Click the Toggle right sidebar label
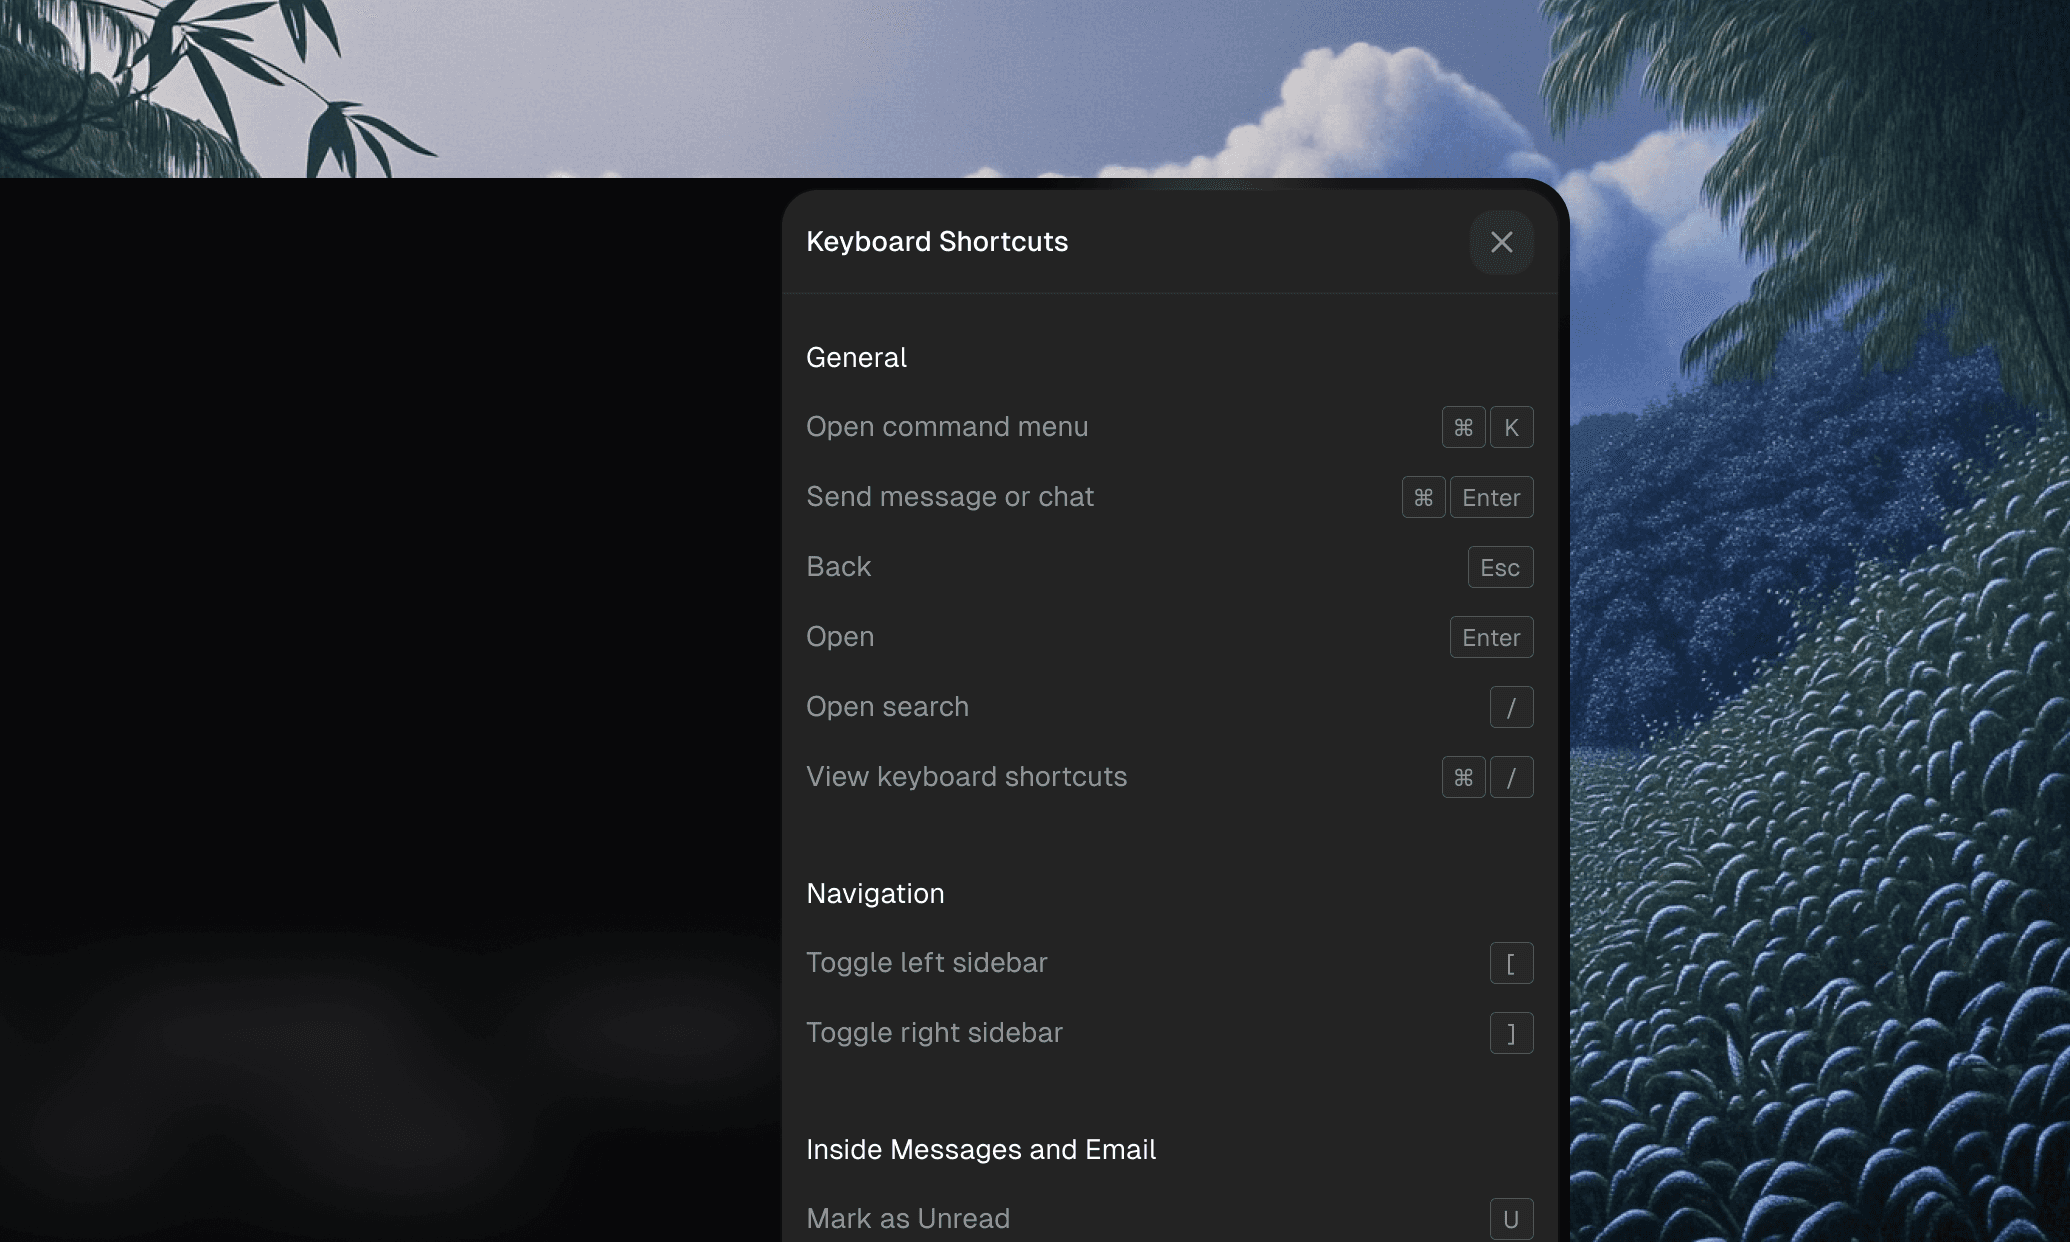Viewport: 2070px width, 1242px height. tap(934, 1033)
